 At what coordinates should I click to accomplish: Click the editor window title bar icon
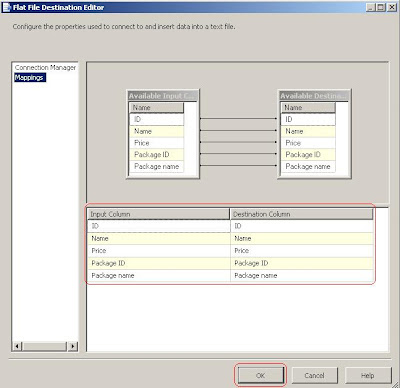[x=7, y=7]
